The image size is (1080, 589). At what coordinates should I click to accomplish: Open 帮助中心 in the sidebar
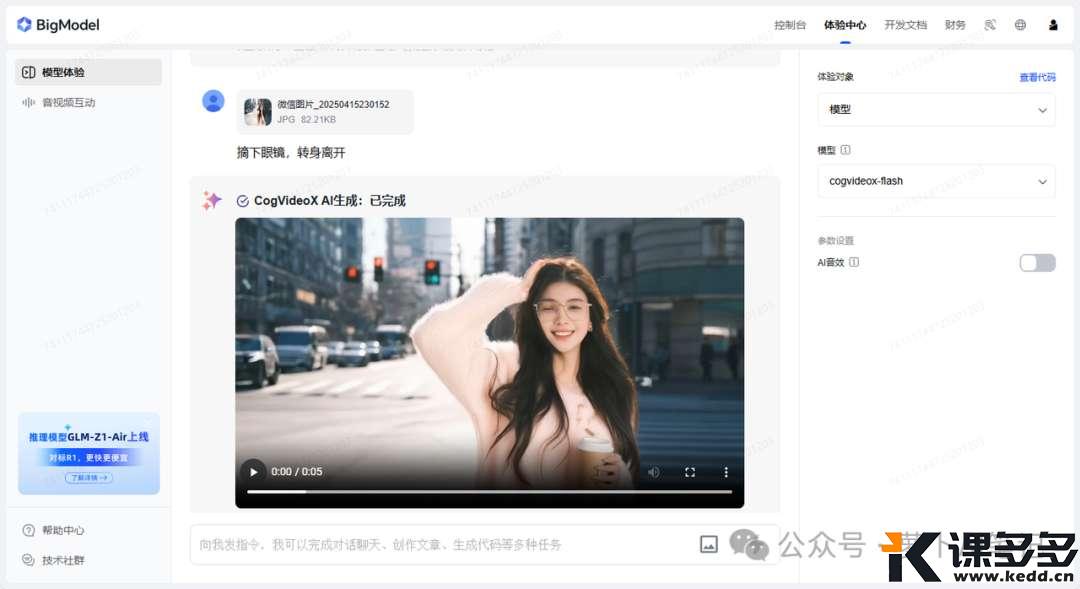62,530
